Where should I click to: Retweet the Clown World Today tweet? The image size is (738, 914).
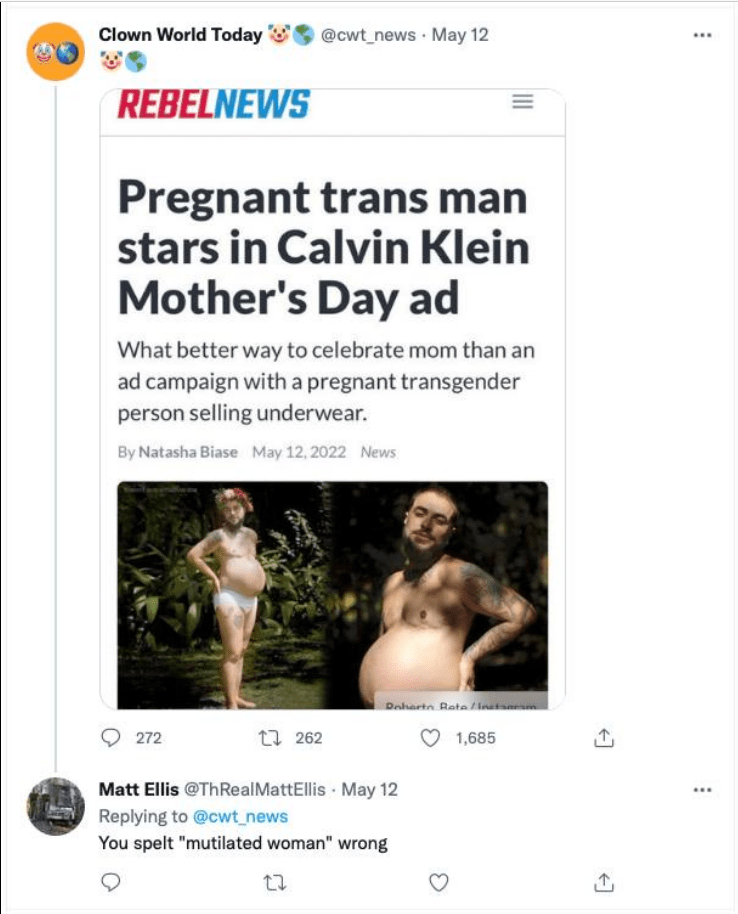268,739
